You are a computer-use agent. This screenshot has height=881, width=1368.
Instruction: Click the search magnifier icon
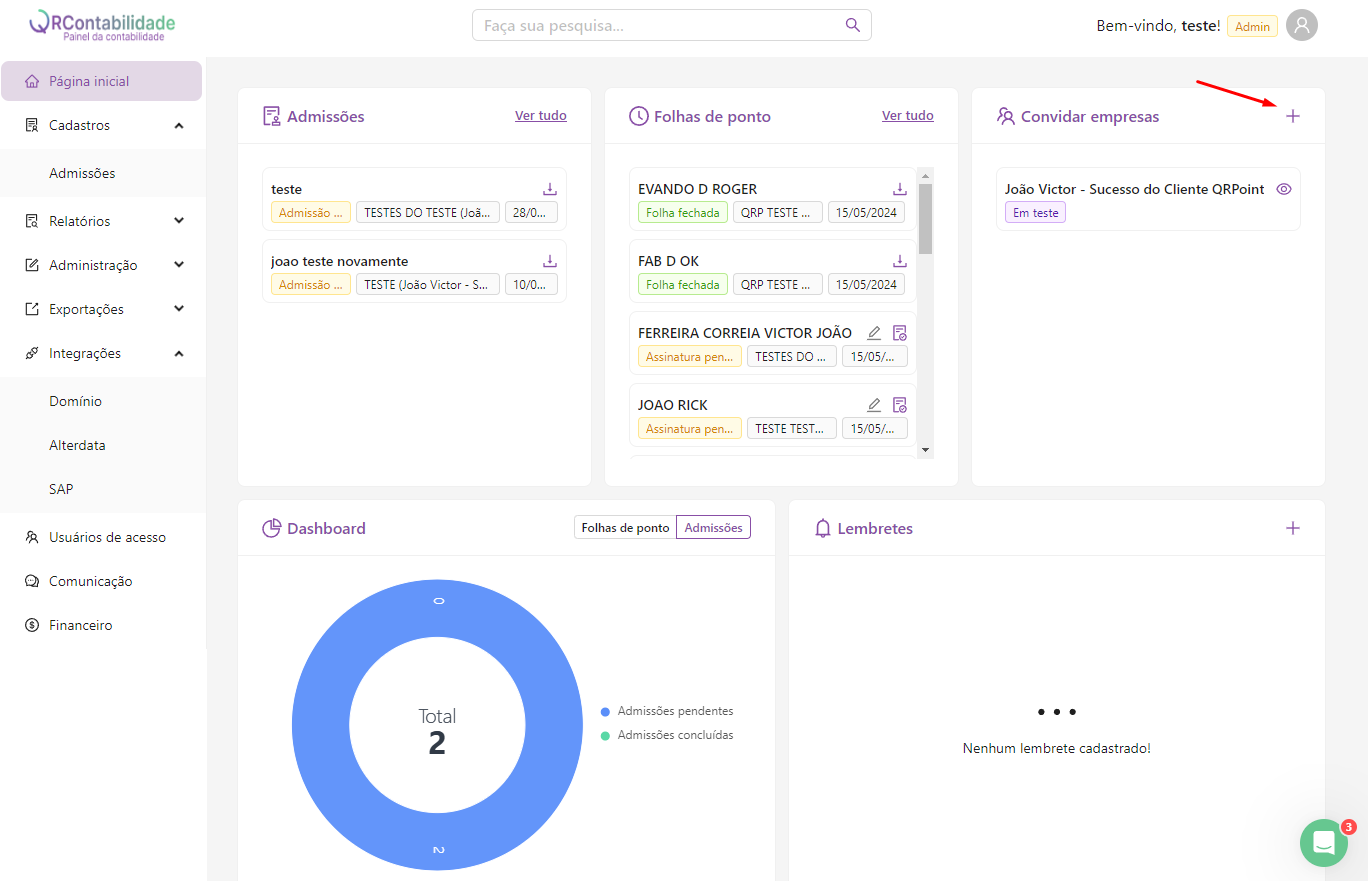pos(852,25)
